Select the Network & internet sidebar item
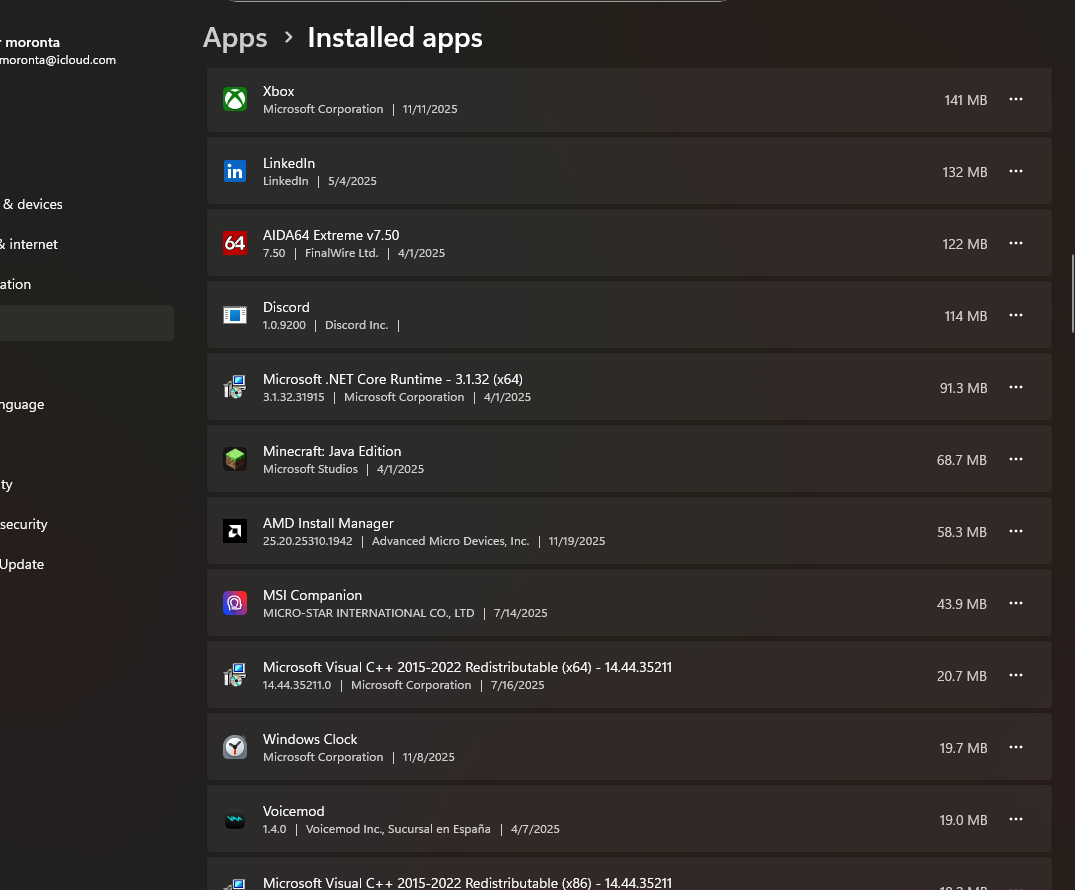Viewport: 1075px width, 890px height. 33,244
